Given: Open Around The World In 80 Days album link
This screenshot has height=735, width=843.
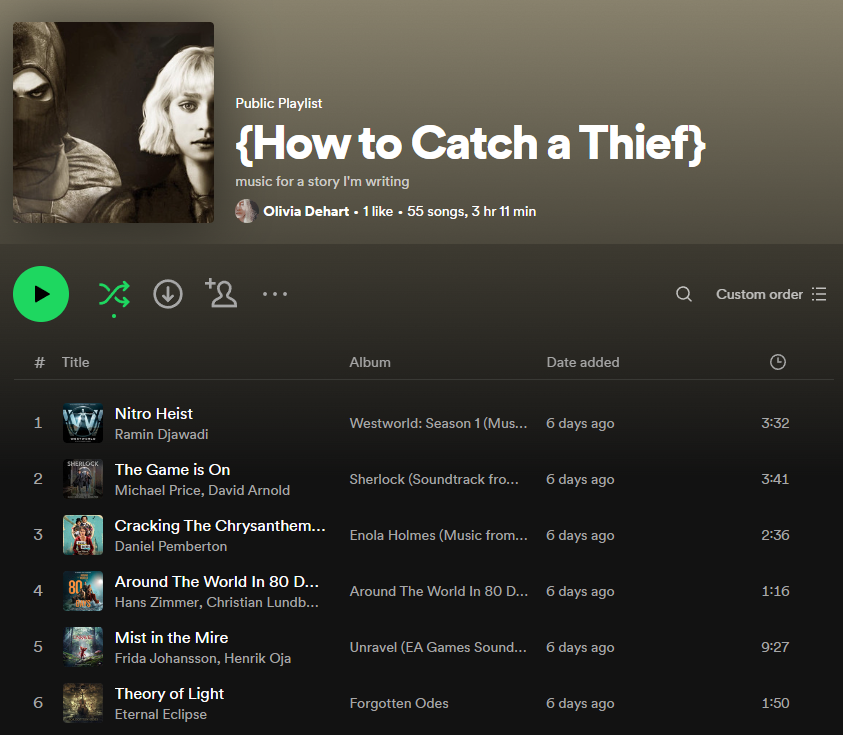Looking at the screenshot, I should point(438,591).
